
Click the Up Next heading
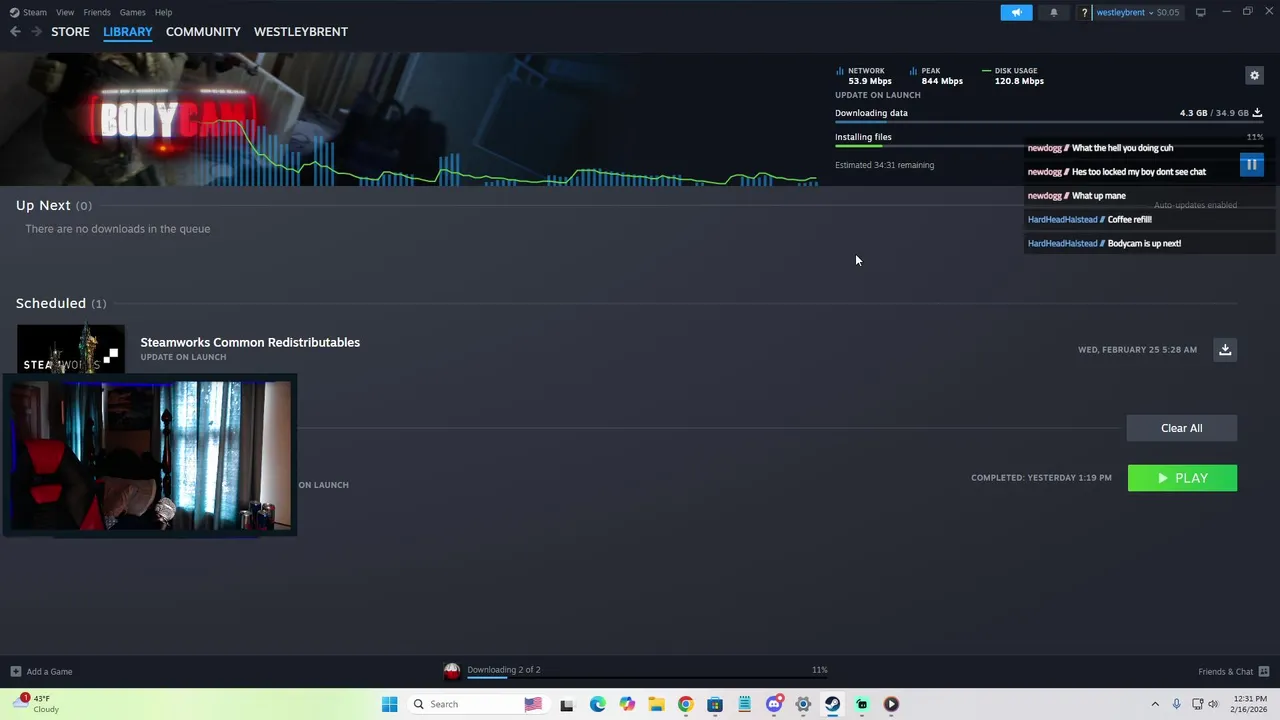pyautogui.click(x=43, y=205)
